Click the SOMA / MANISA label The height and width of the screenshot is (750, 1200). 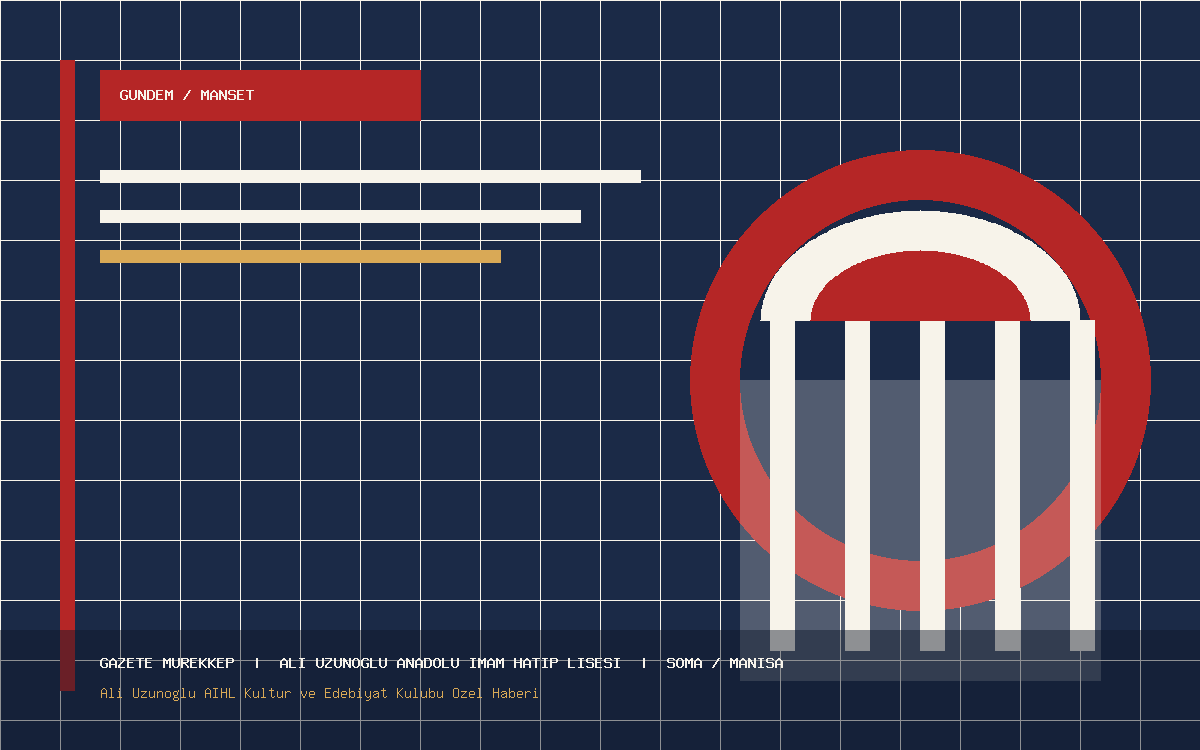point(725,663)
